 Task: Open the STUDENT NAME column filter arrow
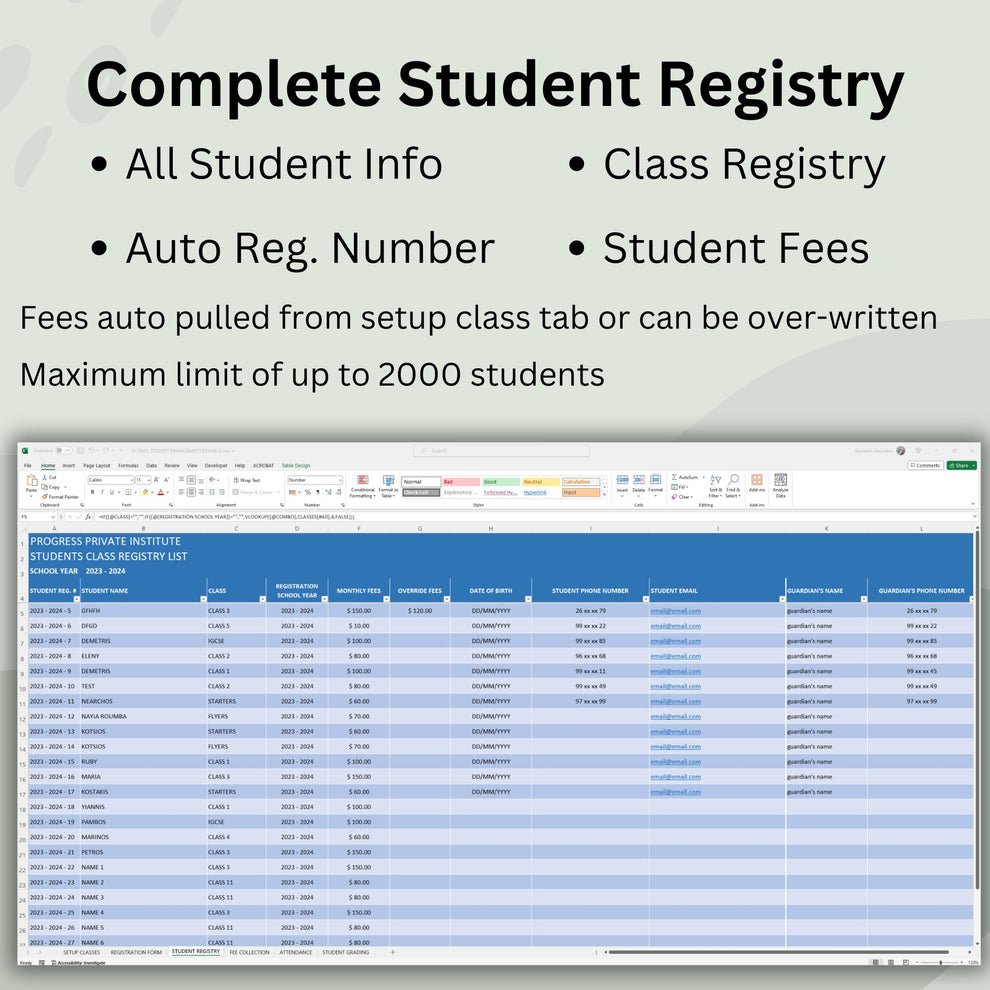pos(203,599)
